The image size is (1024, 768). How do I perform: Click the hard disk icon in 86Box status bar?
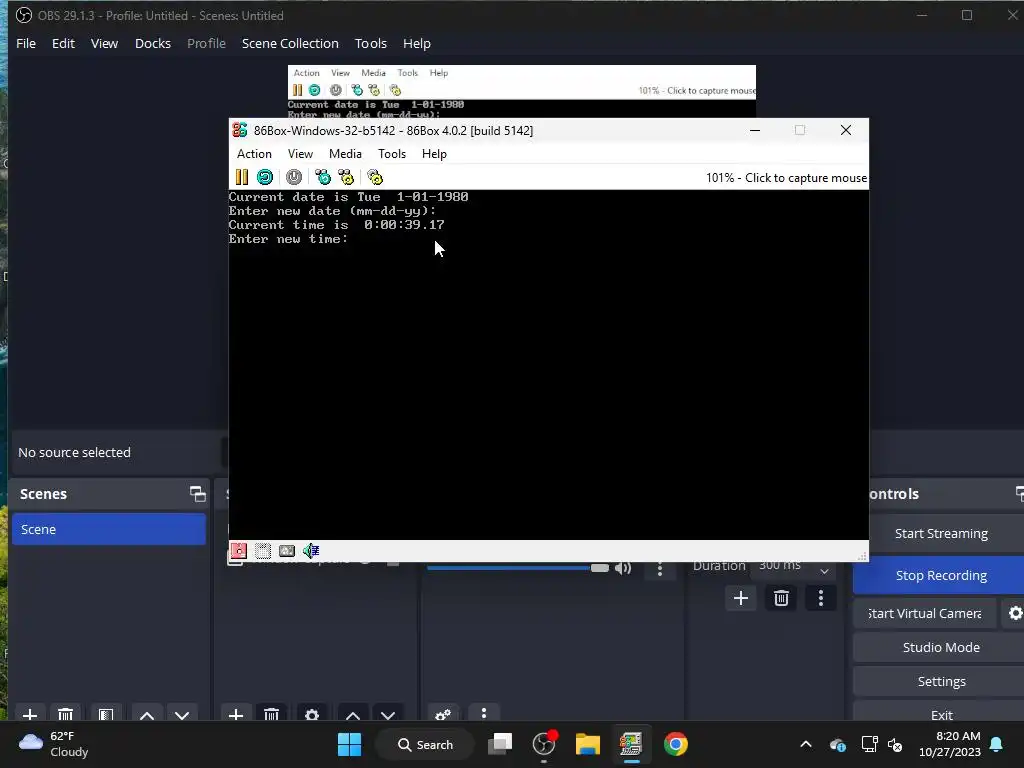[263, 551]
